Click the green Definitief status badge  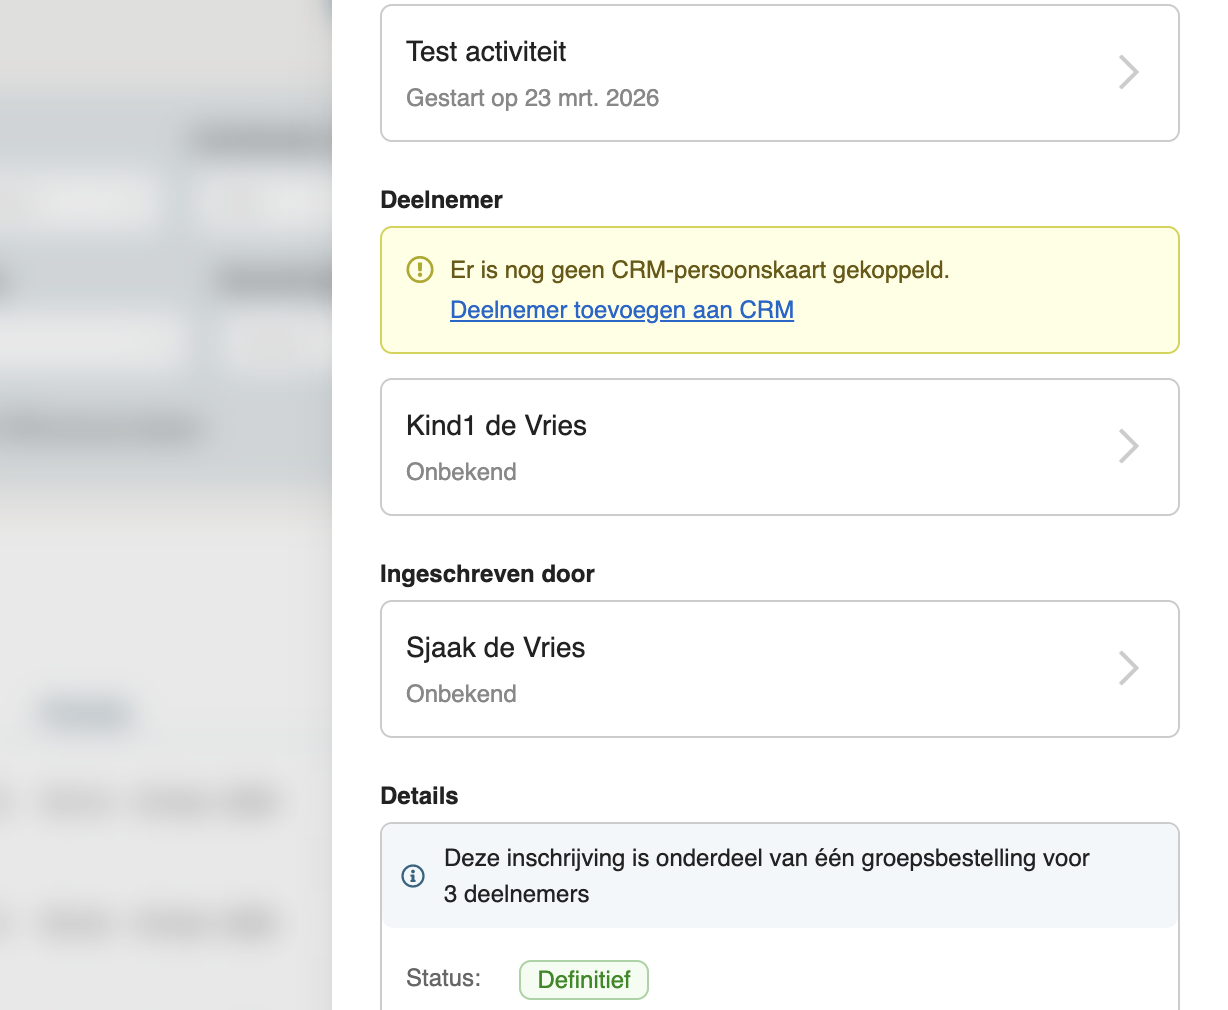(584, 980)
